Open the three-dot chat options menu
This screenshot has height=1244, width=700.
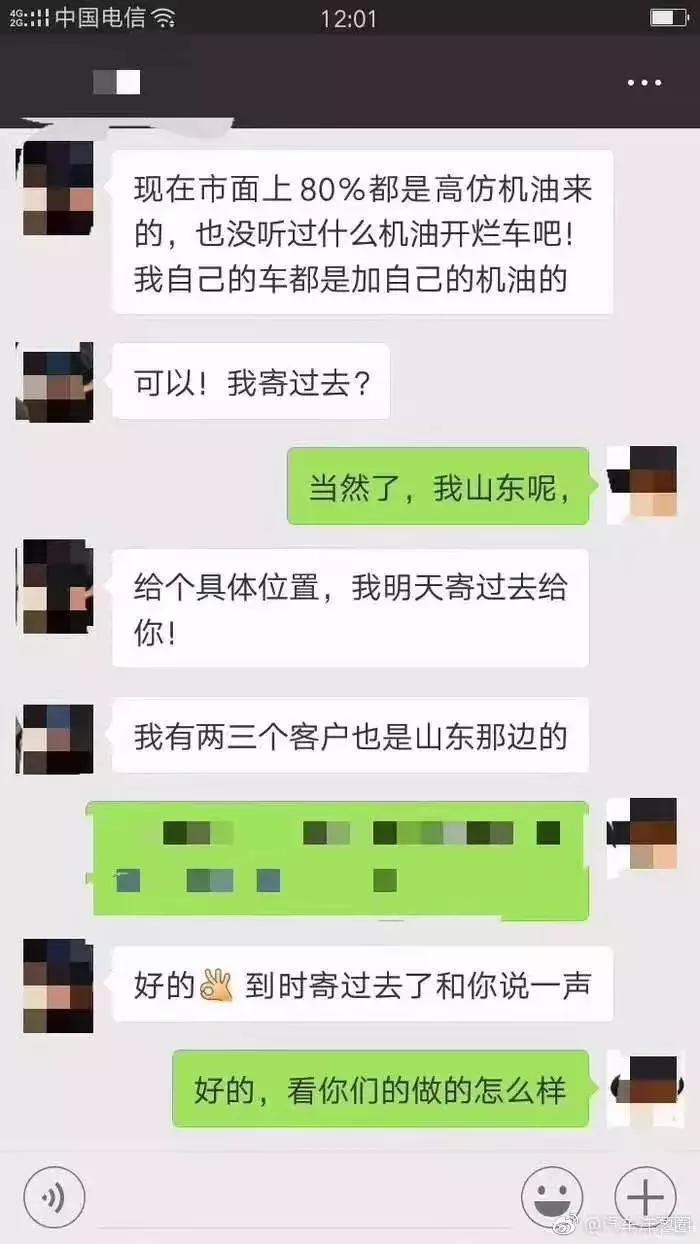click(645, 83)
